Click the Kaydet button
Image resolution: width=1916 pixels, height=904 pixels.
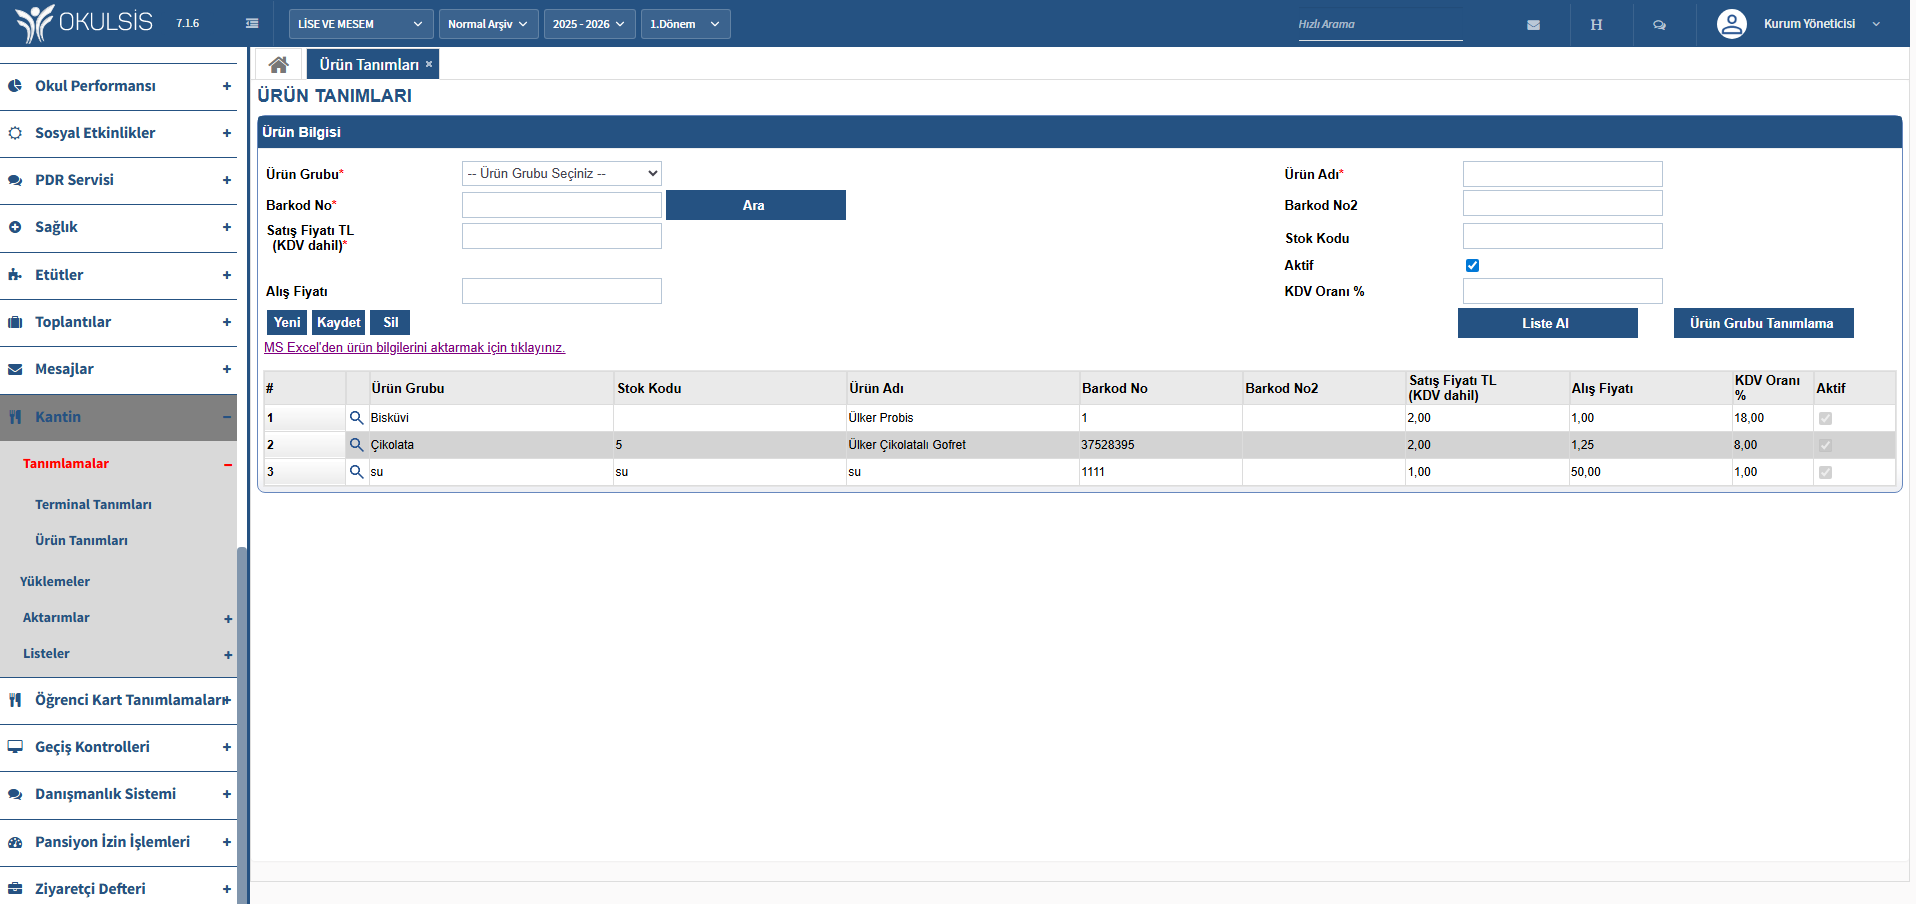pyautogui.click(x=338, y=323)
